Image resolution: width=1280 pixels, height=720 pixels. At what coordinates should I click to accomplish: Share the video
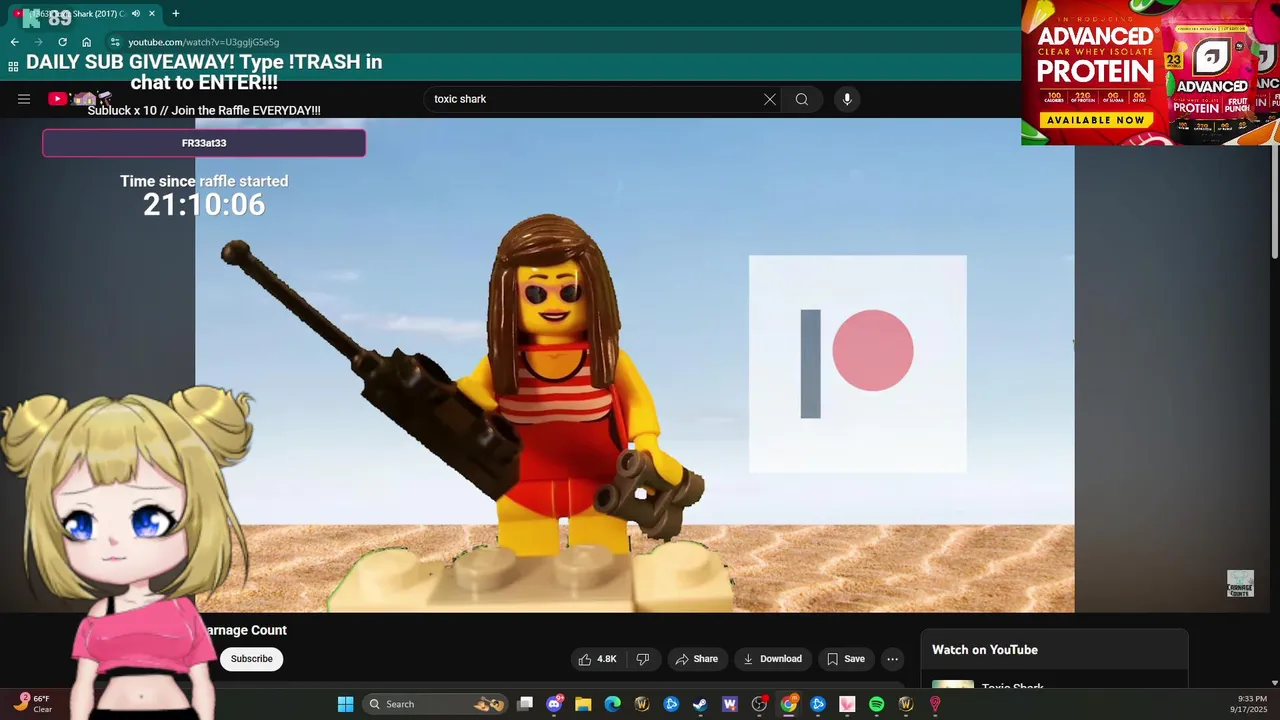pyautogui.click(x=697, y=659)
